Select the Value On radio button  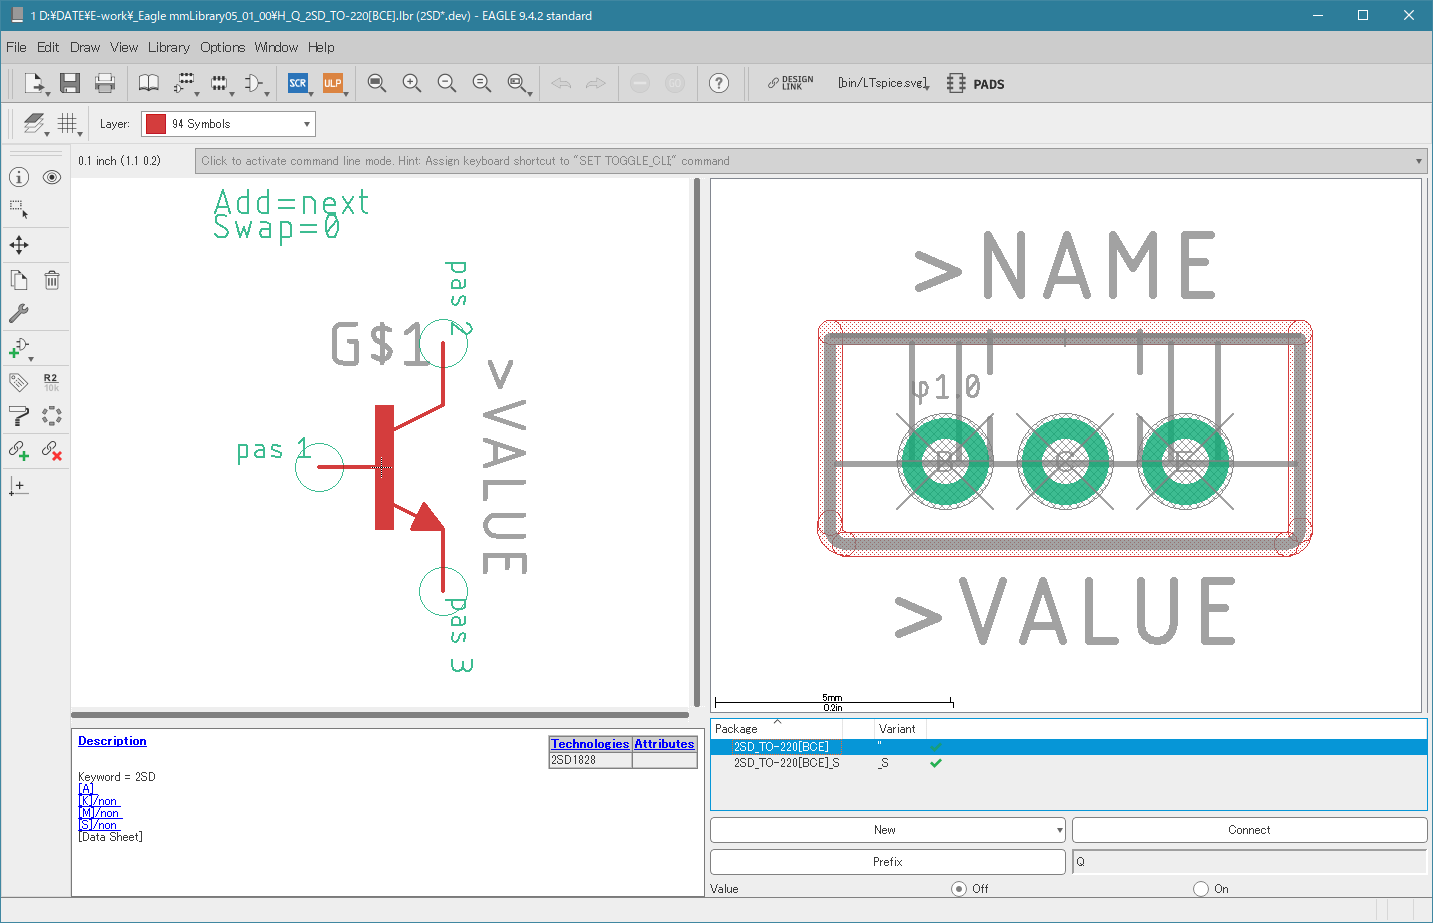click(x=1201, y=889)
